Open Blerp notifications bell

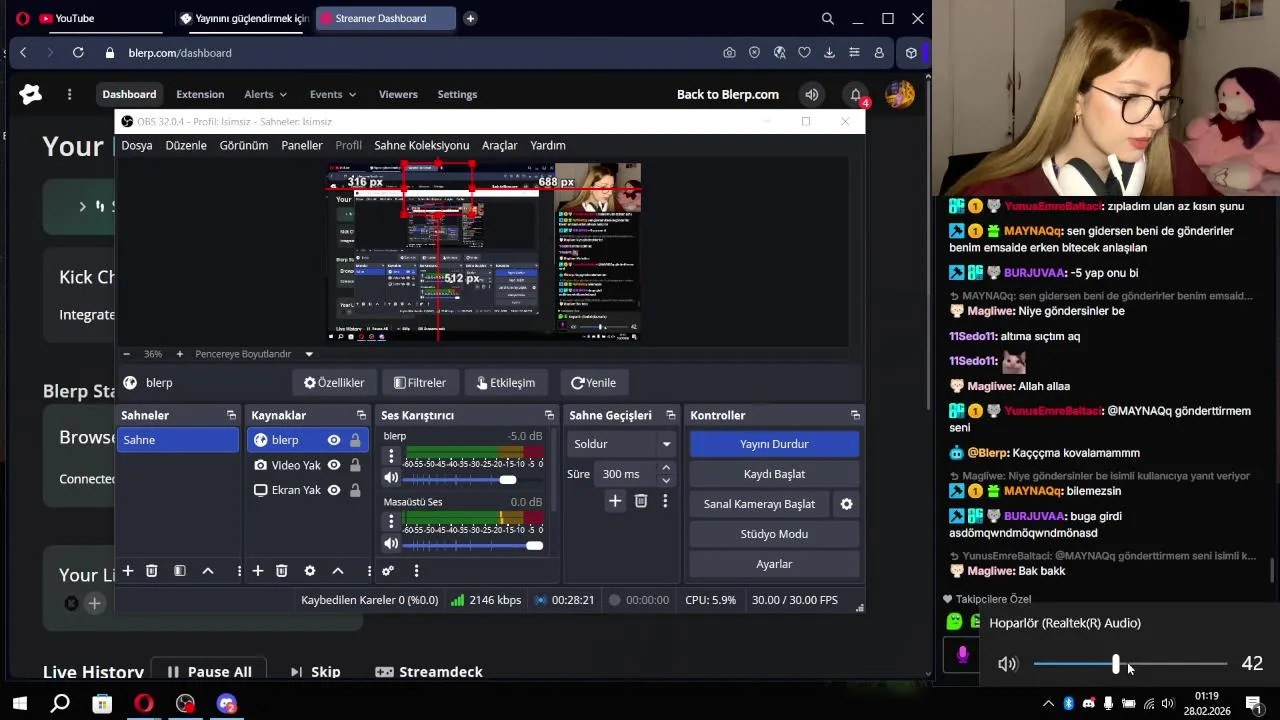coord(856,95)
